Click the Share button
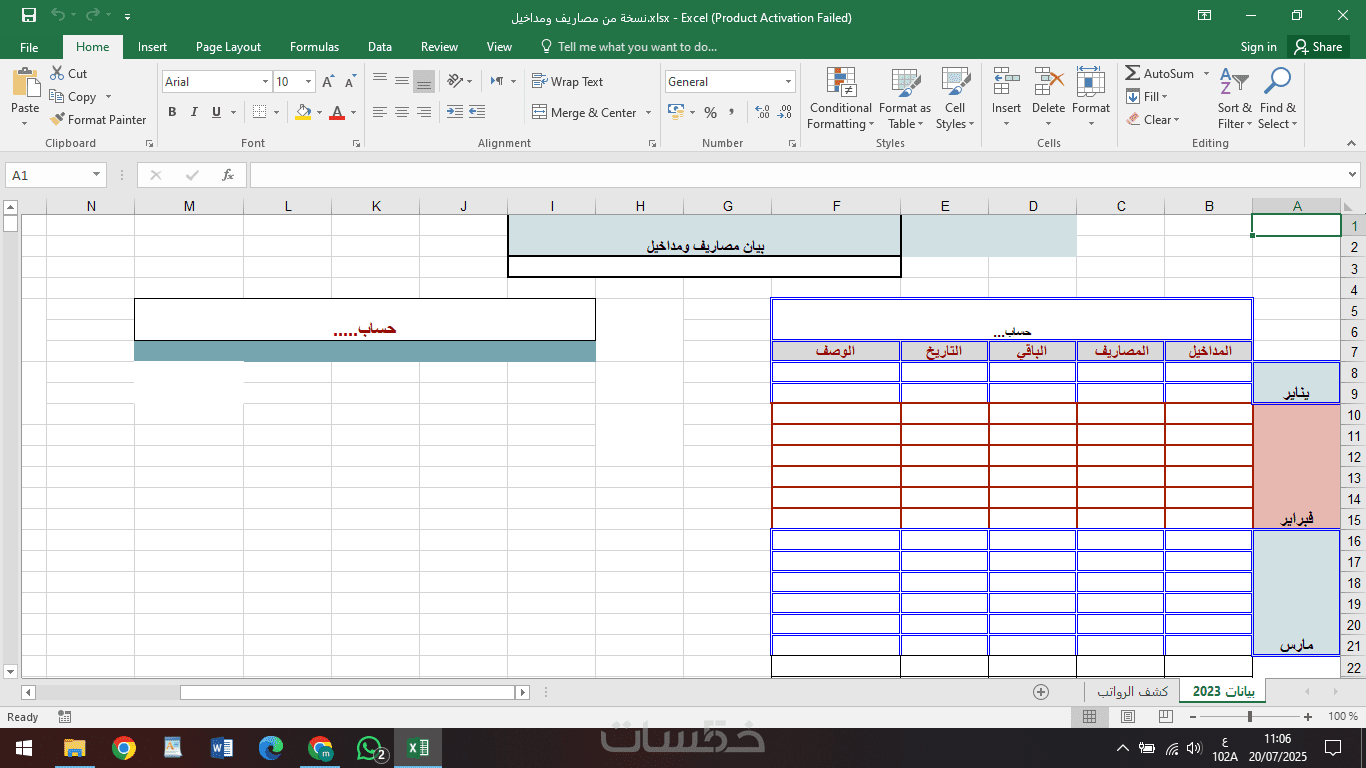This screenshot has height=768, width=1366. 1318,47
